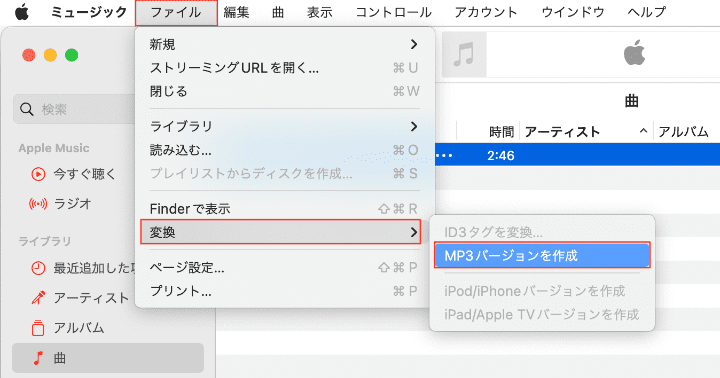The width and height of the screenshot is (720, 378).
Task: Toggle the アーティスト sort direction arrow
Action: [x=643, y=131]
